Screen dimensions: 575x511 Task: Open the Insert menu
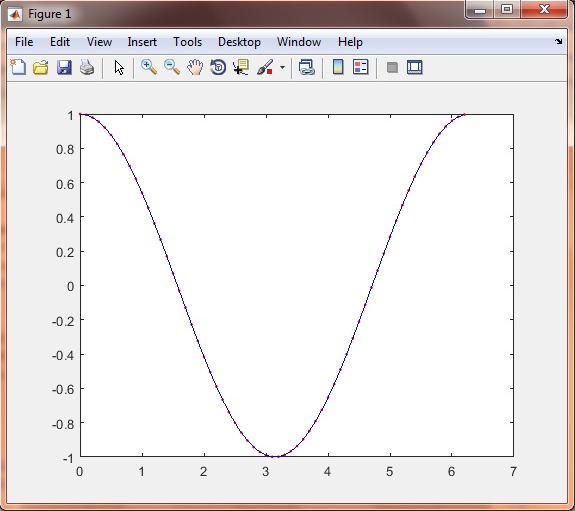(x=142, y=42)
